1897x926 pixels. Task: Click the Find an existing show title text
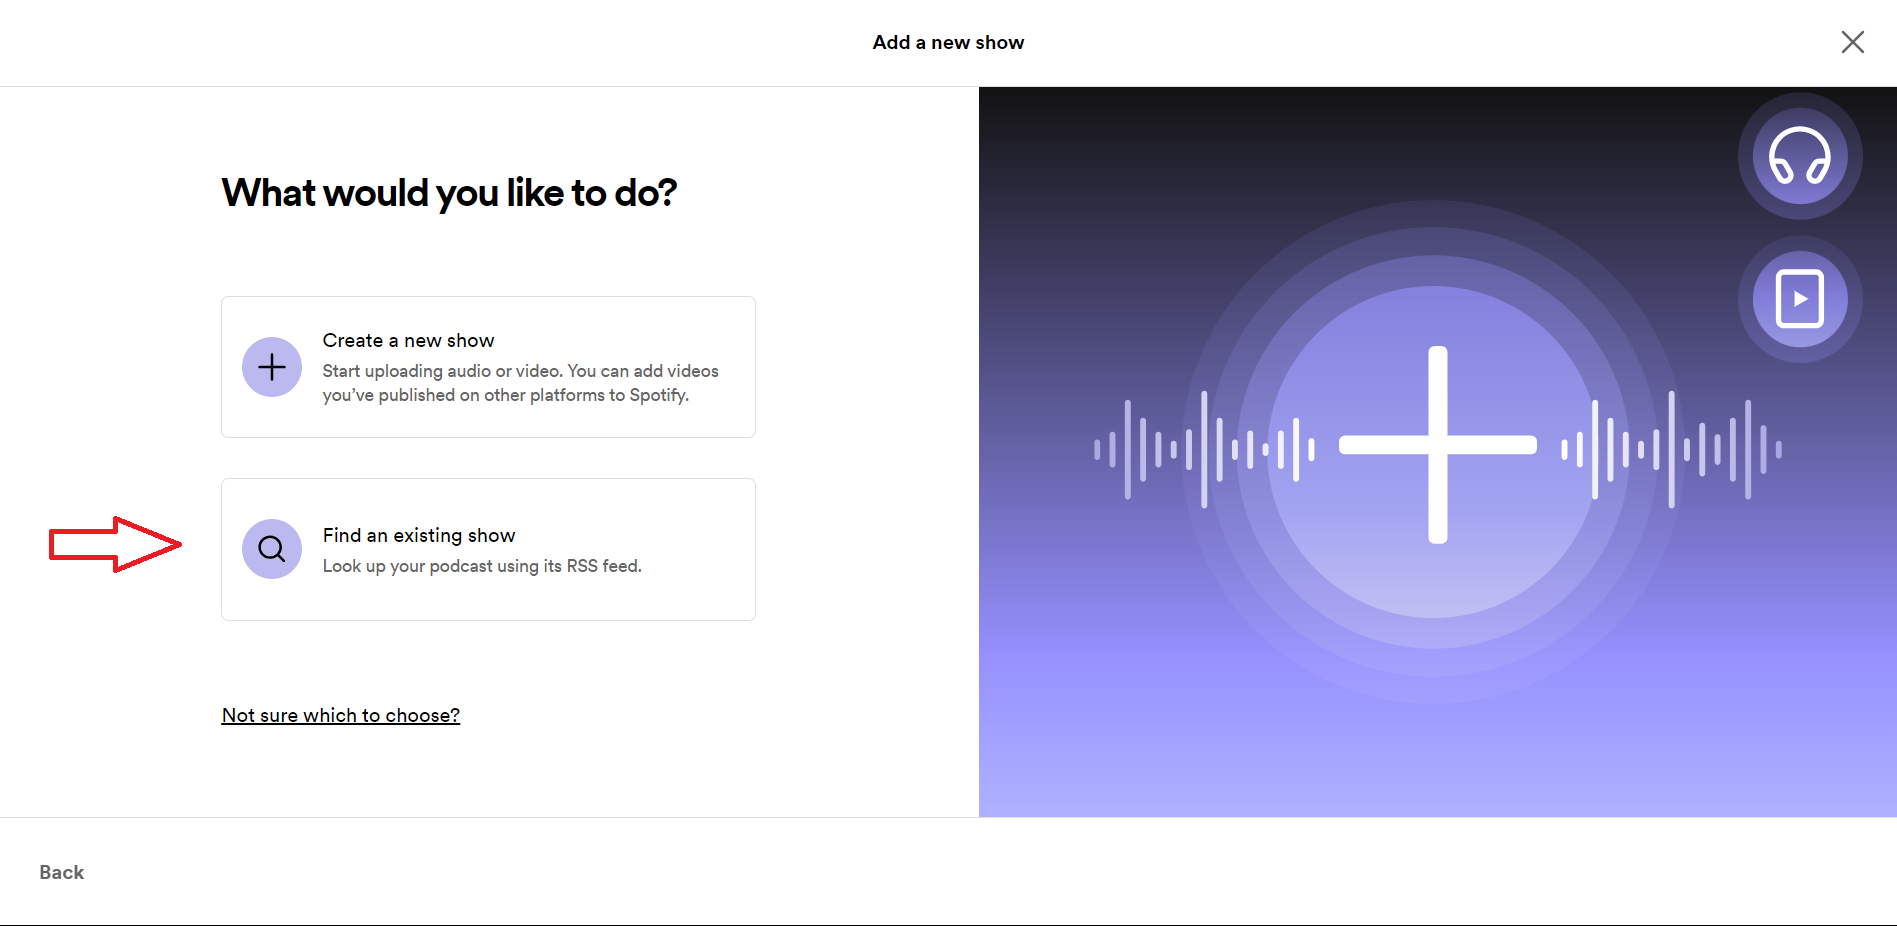(x=419, y=535)
